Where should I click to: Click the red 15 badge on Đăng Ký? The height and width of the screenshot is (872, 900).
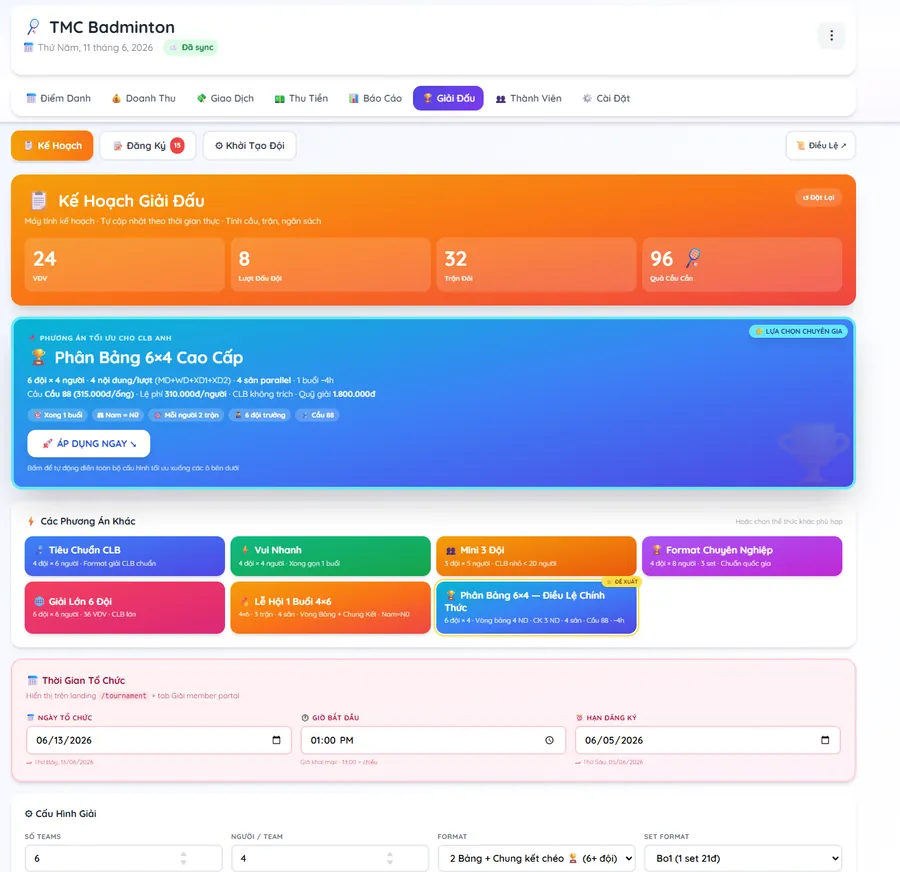click(177, 145)
